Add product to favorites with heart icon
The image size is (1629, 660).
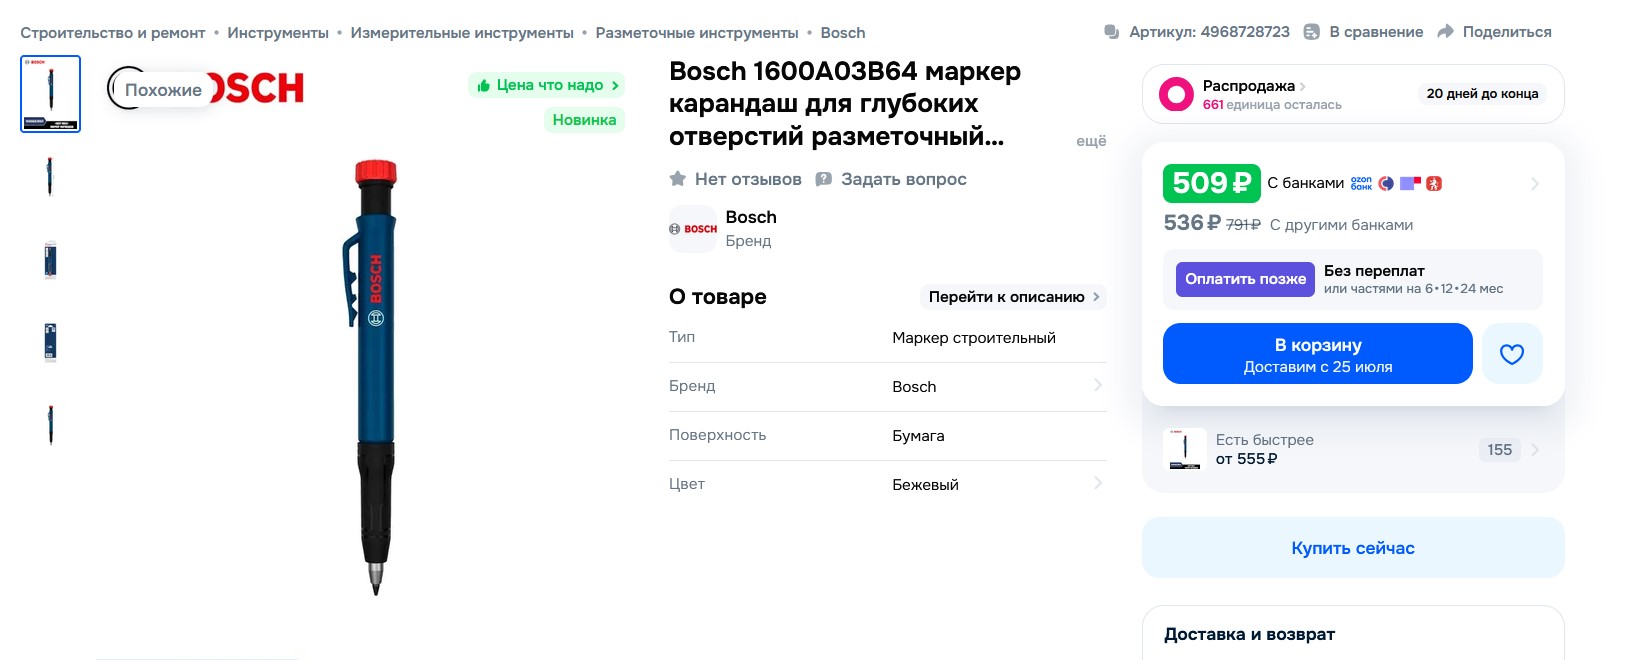pos(1511,353)
